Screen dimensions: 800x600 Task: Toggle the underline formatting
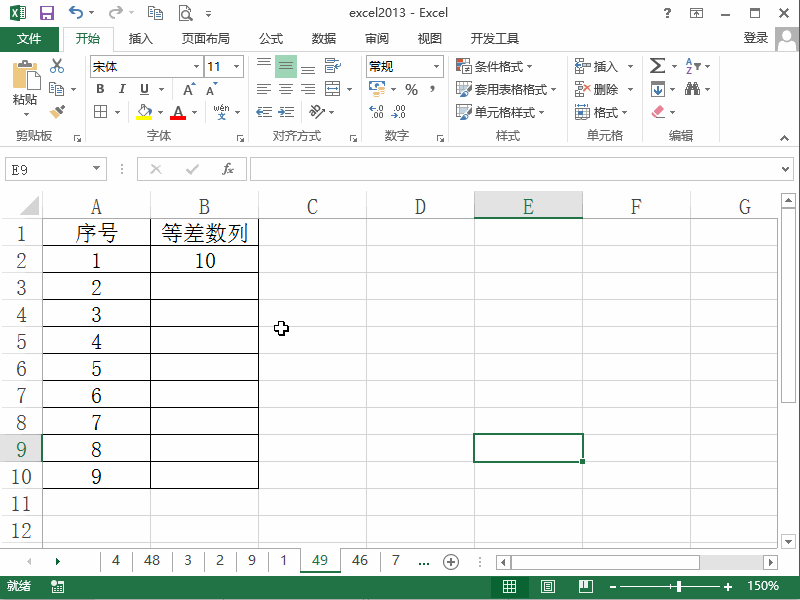(x=143, y=88)
